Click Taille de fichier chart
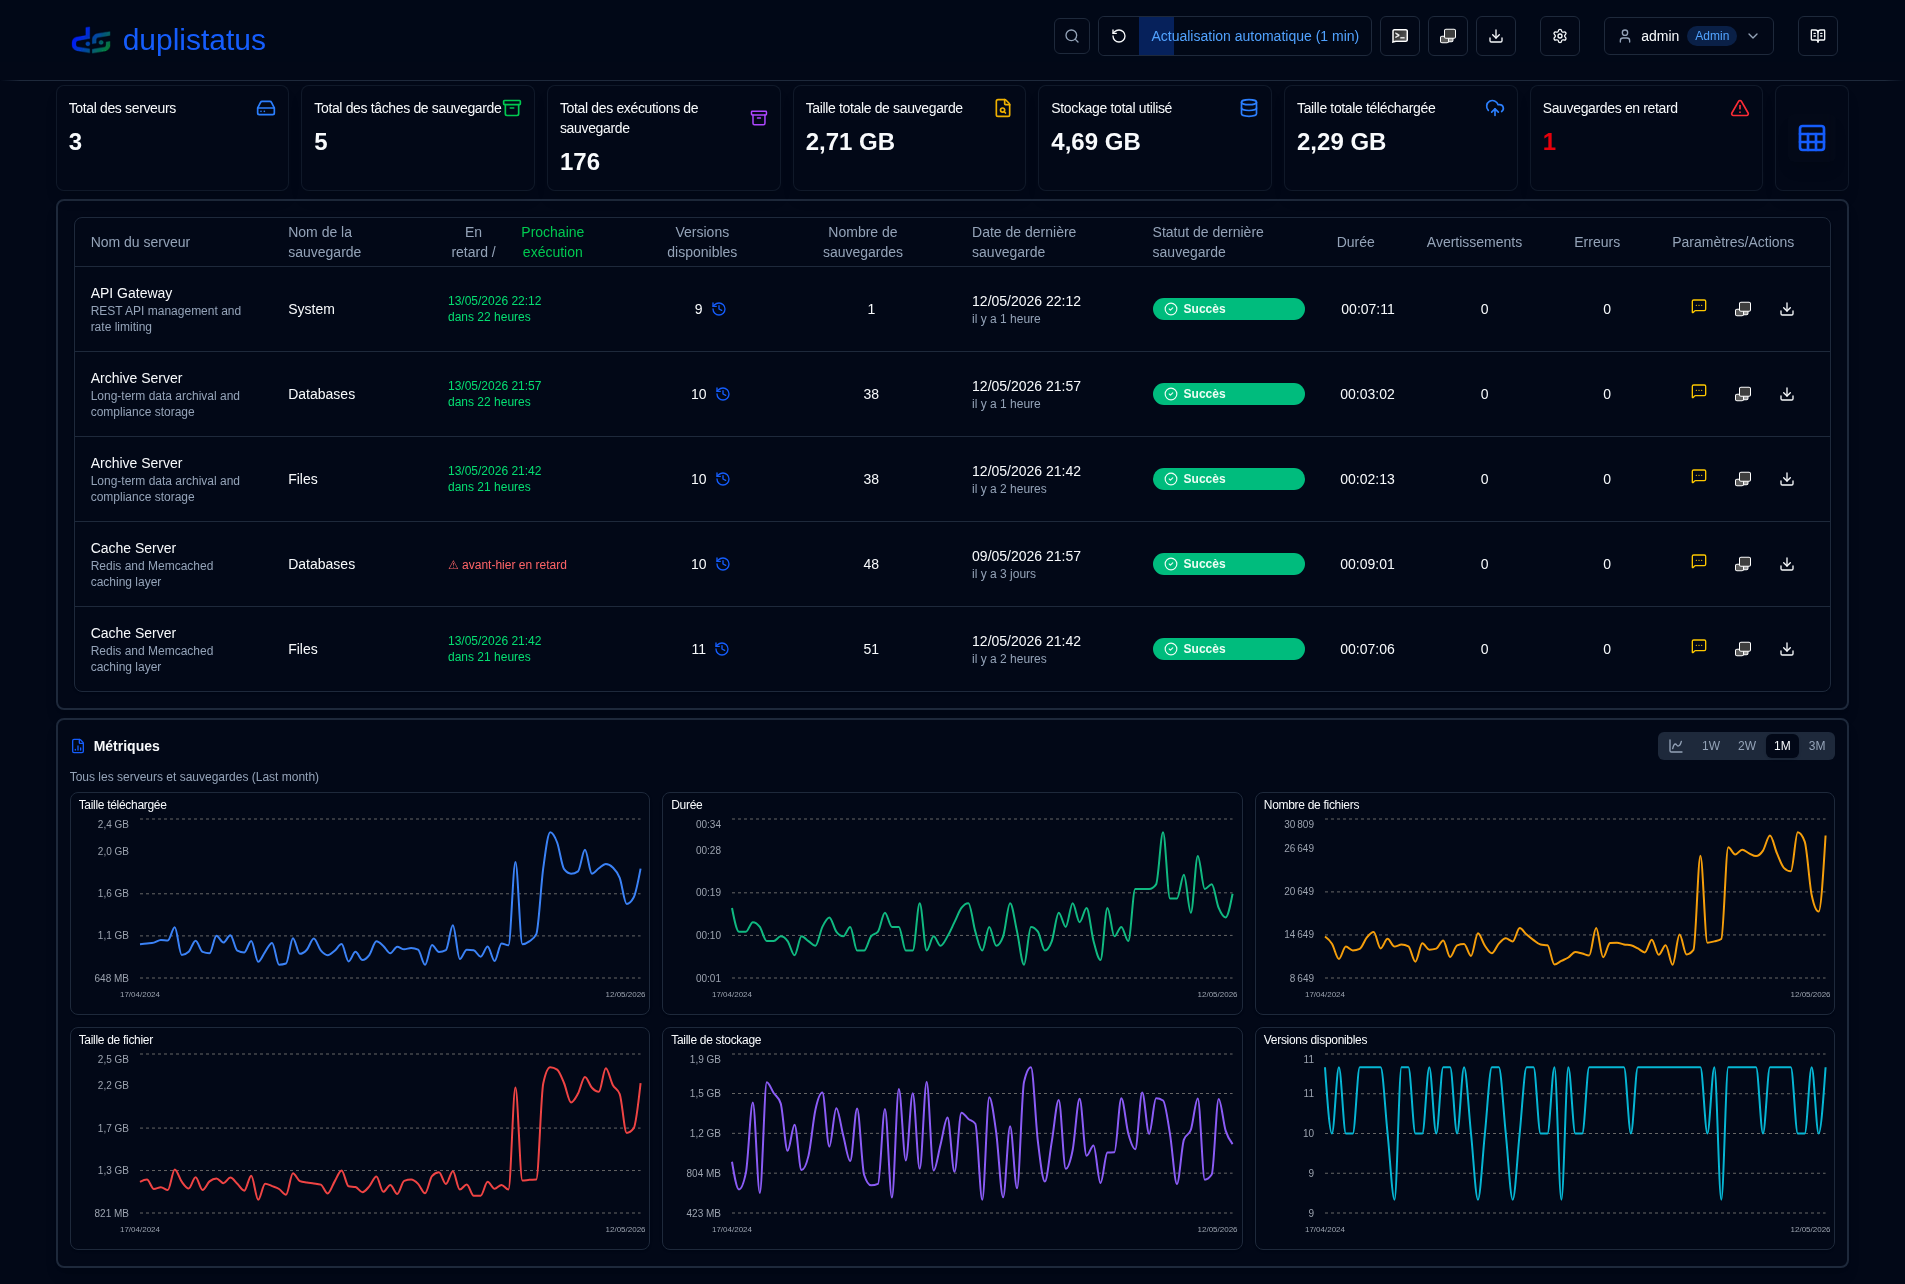The width and height of the screenshot is (1905, 1284). tap(360, 1138)
